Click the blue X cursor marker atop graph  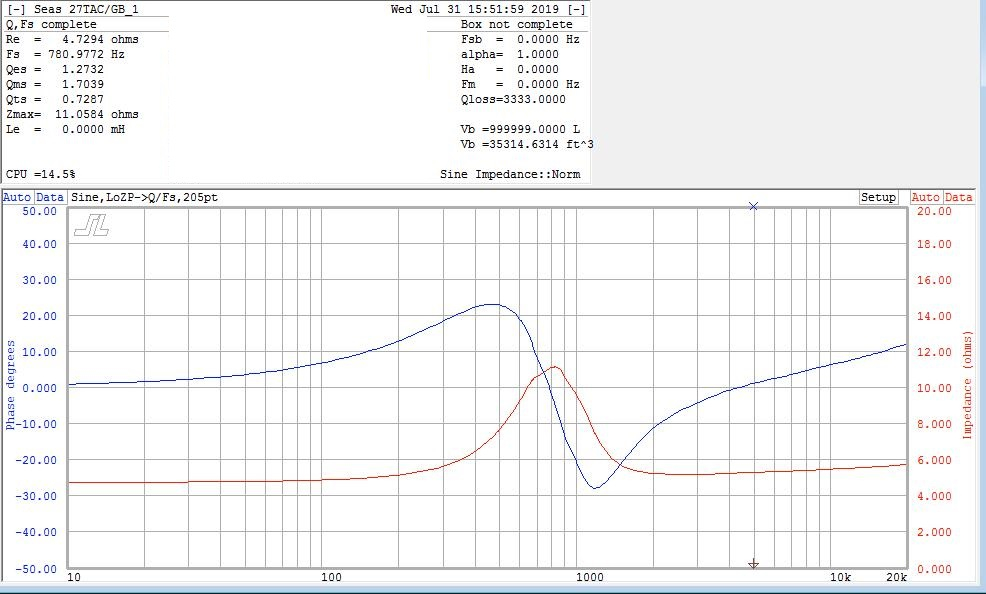point(754,206)
